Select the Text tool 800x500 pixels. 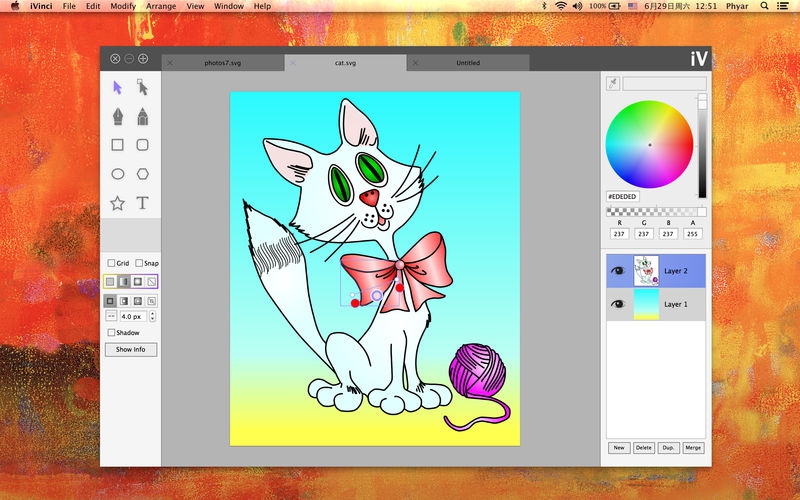(143, 203)
